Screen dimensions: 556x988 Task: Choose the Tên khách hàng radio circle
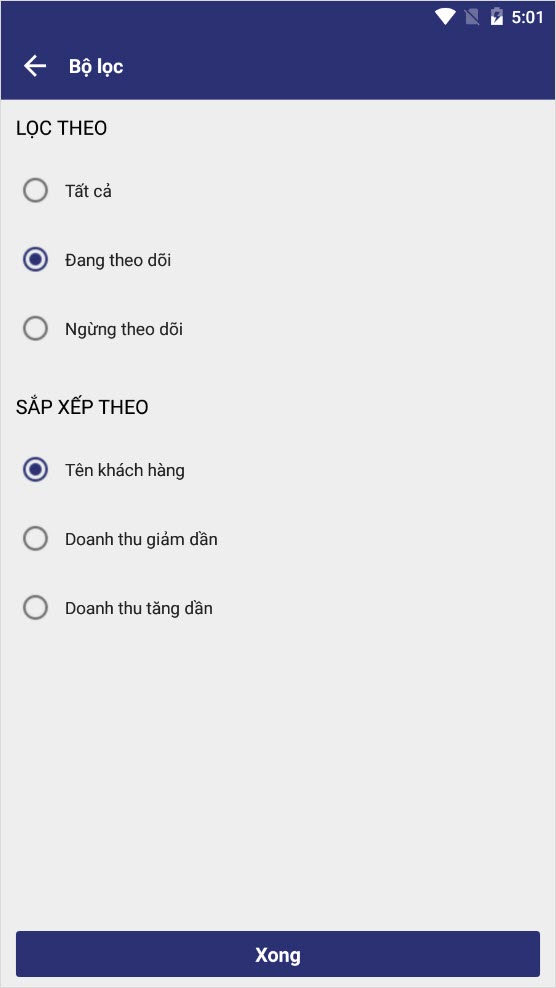[x=35, y=469]
